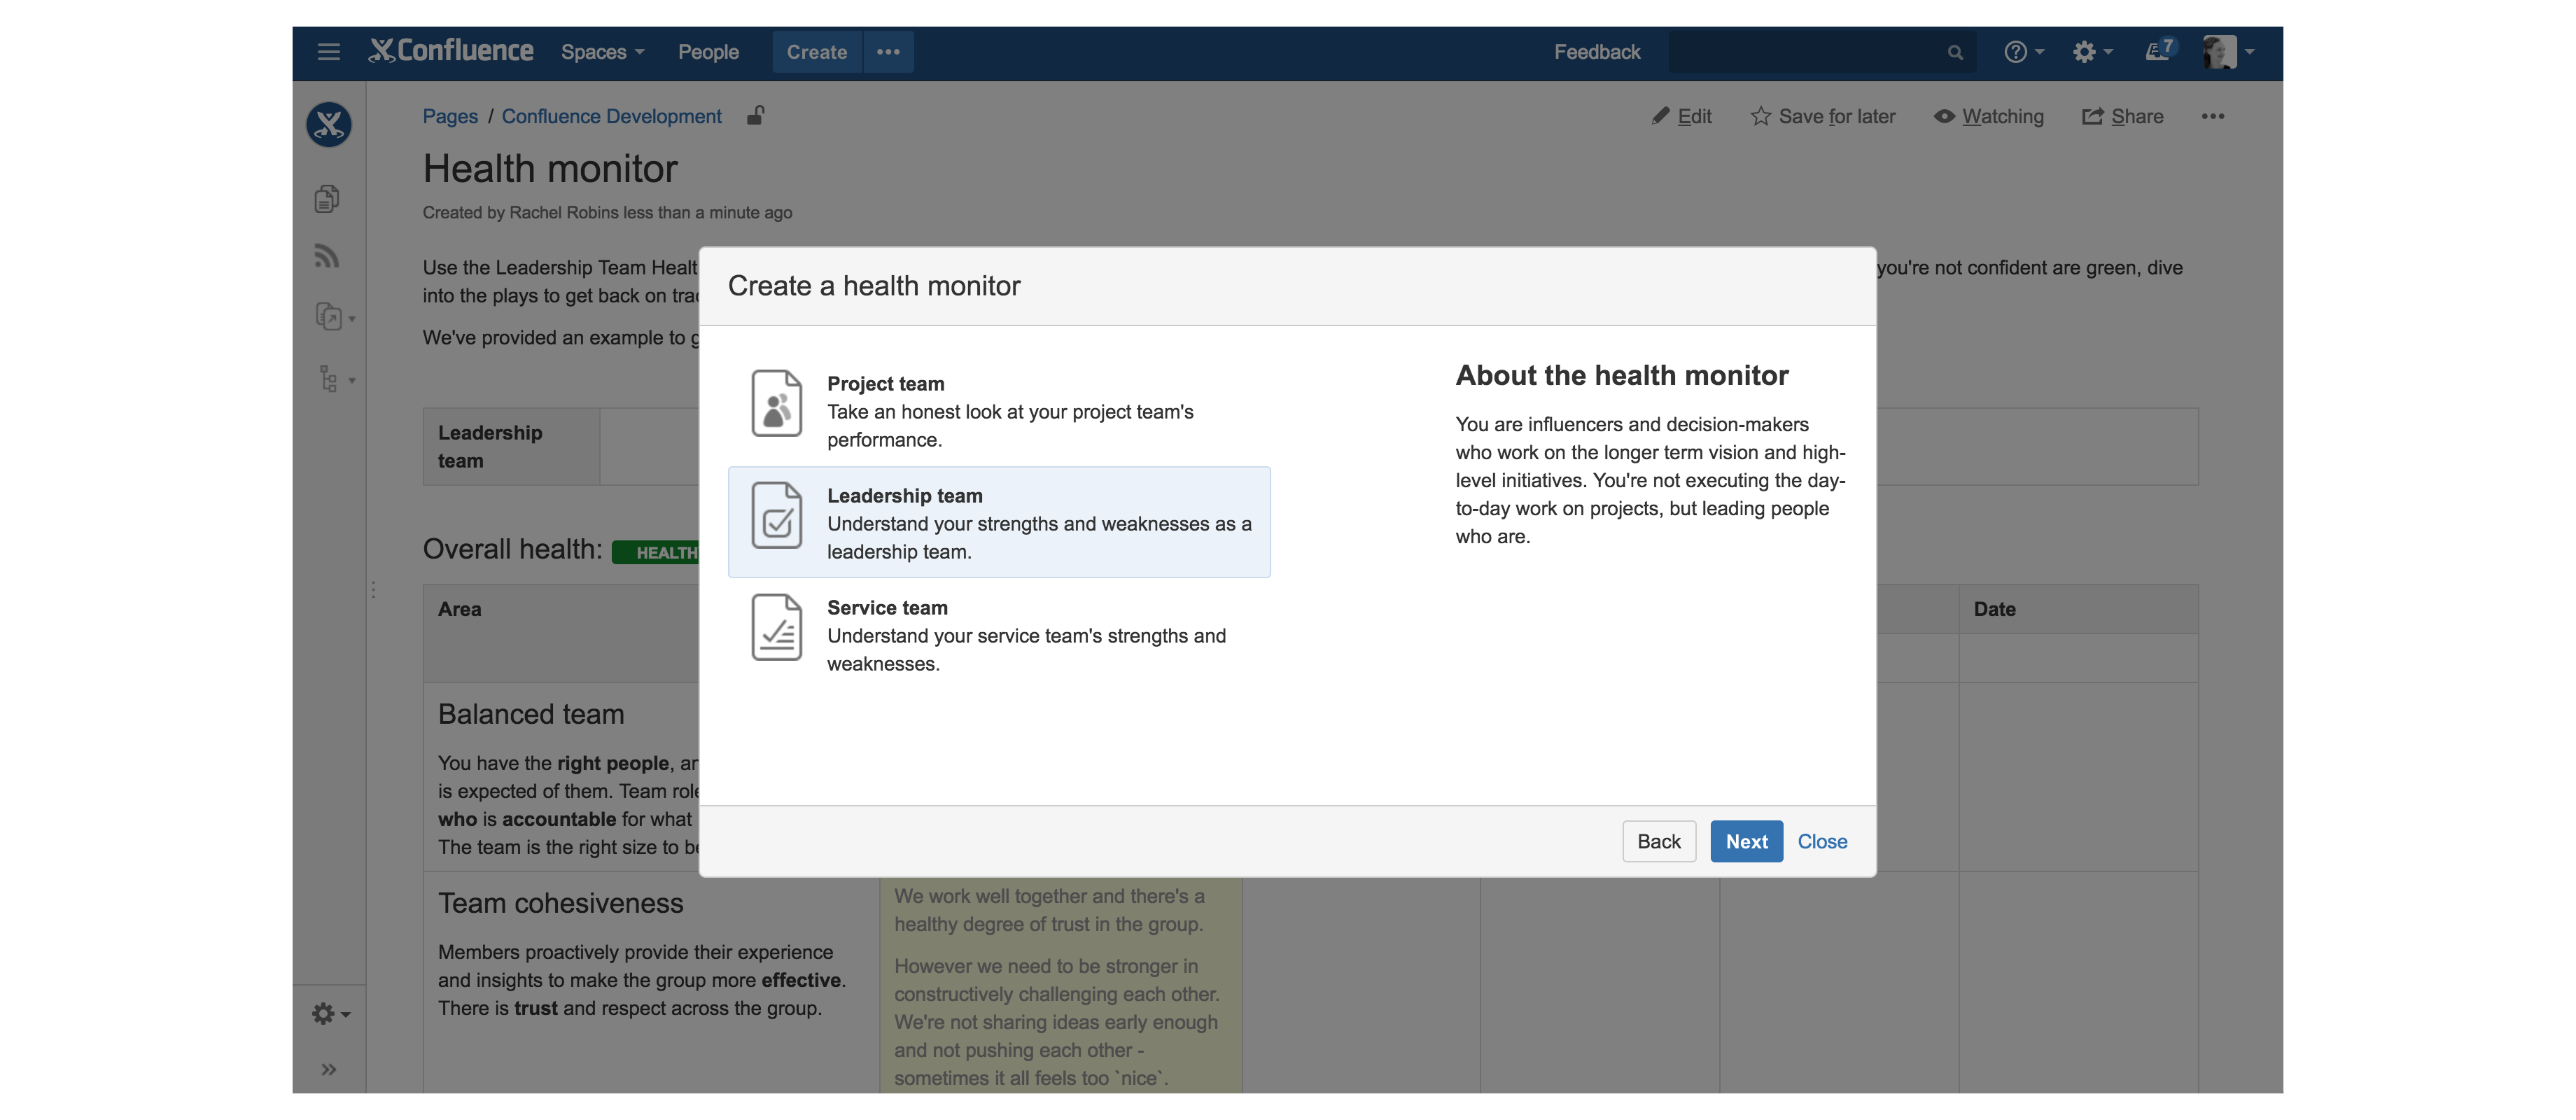The image size is (2576, 1120).
Task: Click the search magnifier icon
Action: (1955, 53)
